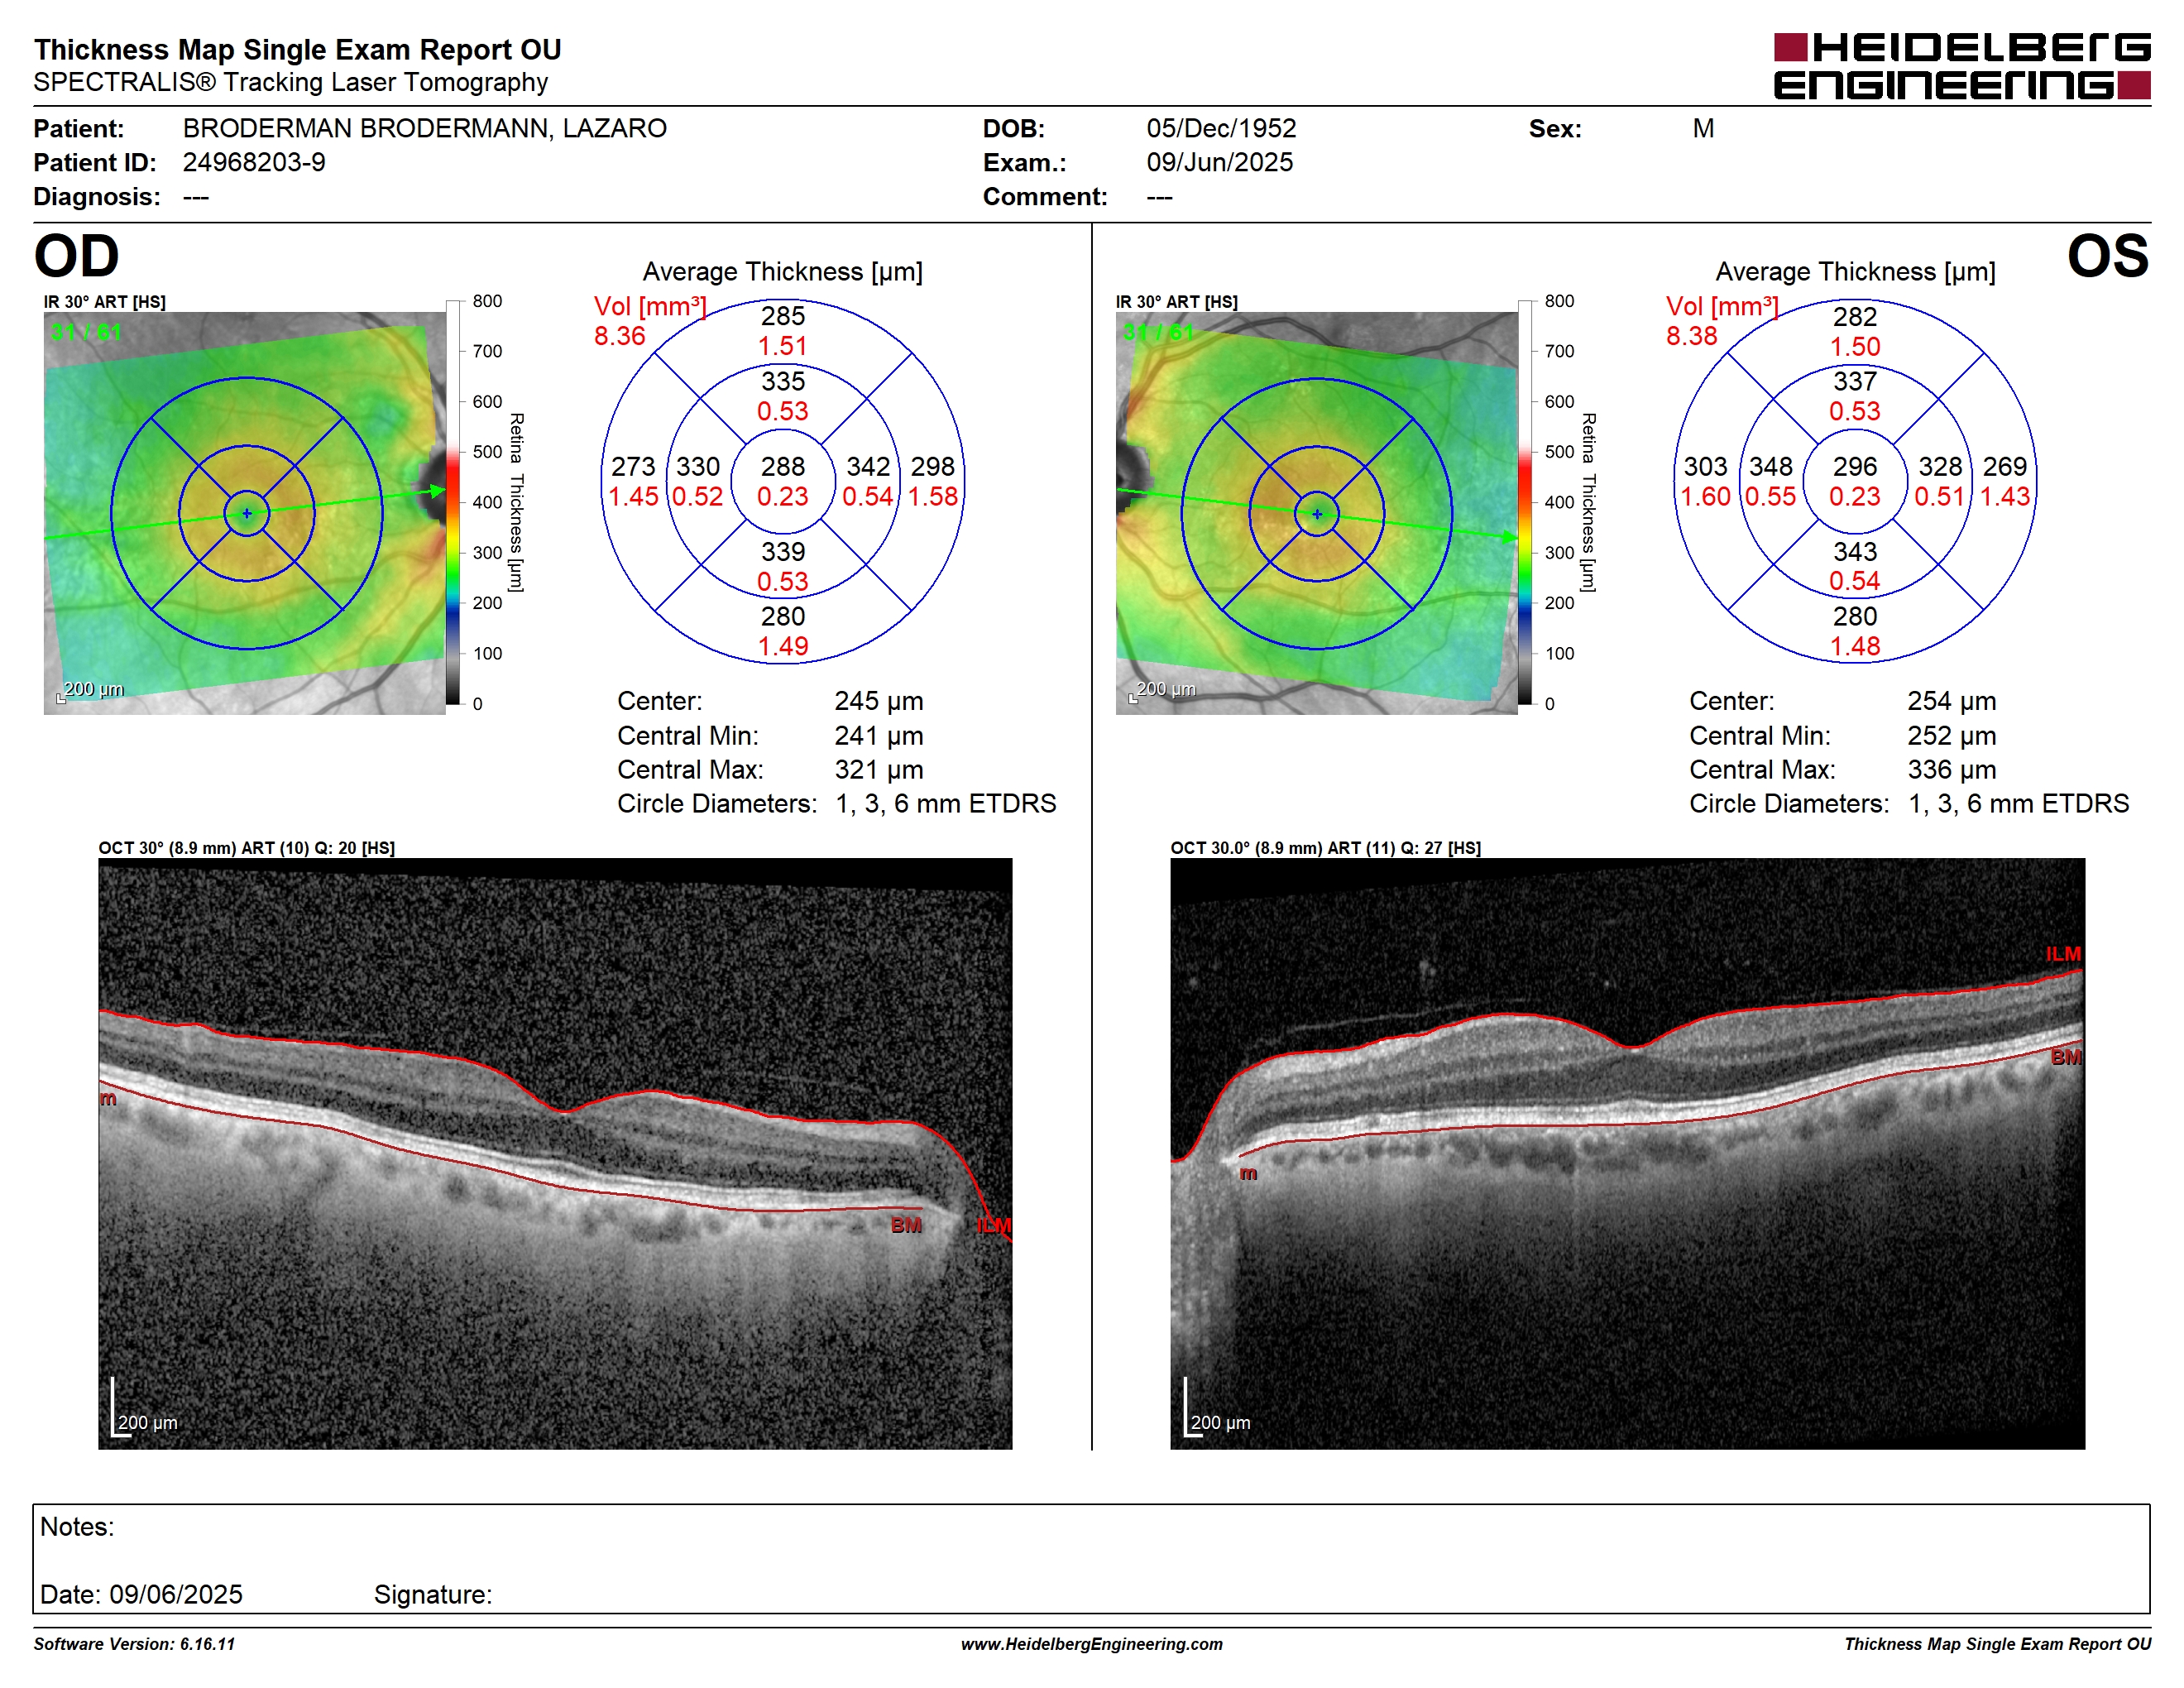Click OD outer superior thickness 285

[783, 316]
